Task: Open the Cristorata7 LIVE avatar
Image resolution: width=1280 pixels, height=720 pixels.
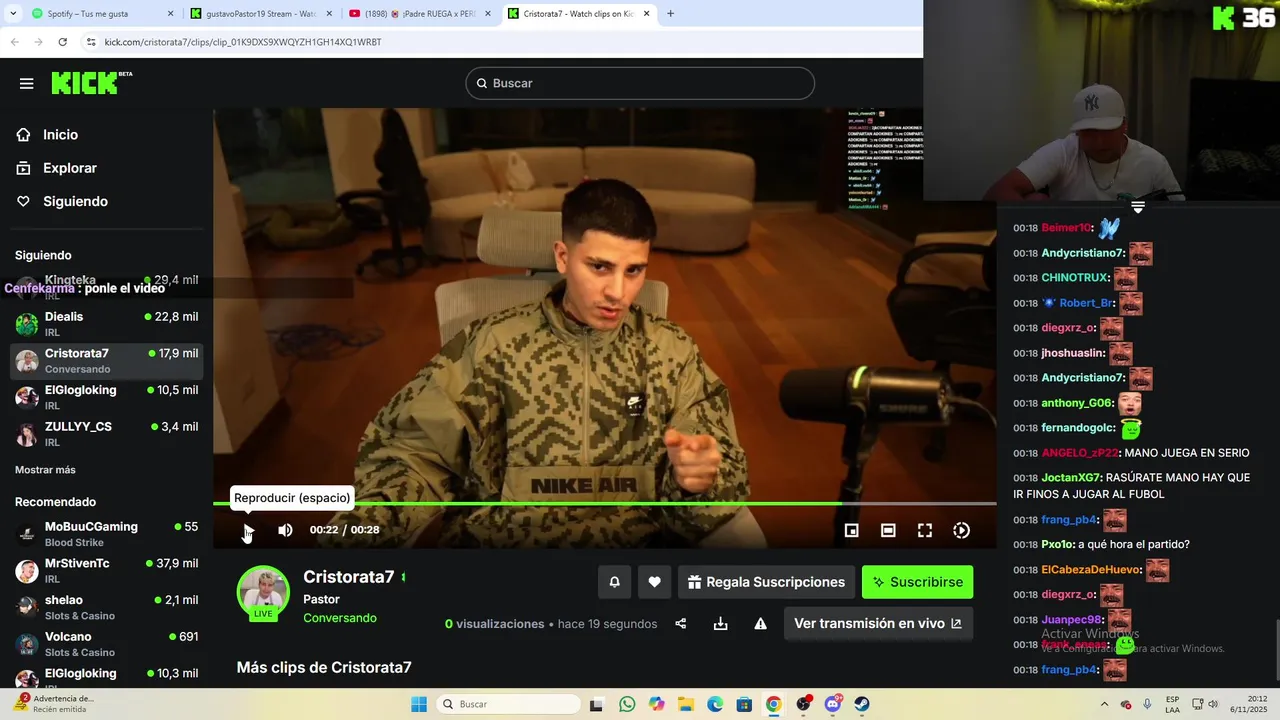Action: [x=263, y=592]
